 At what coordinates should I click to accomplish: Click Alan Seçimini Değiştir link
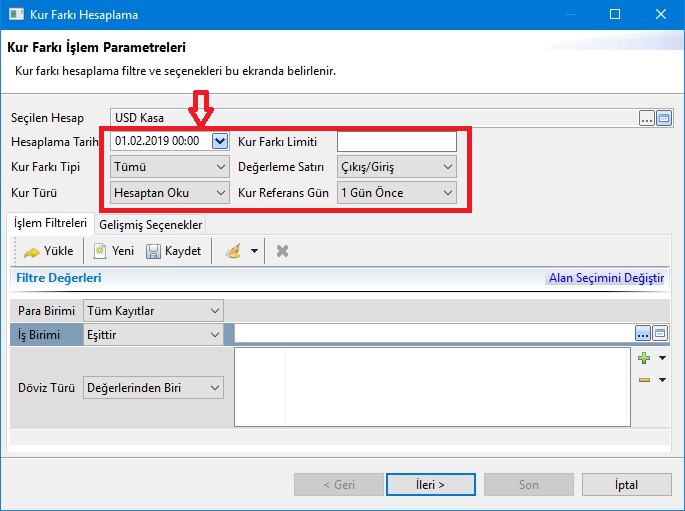[605, 278]
